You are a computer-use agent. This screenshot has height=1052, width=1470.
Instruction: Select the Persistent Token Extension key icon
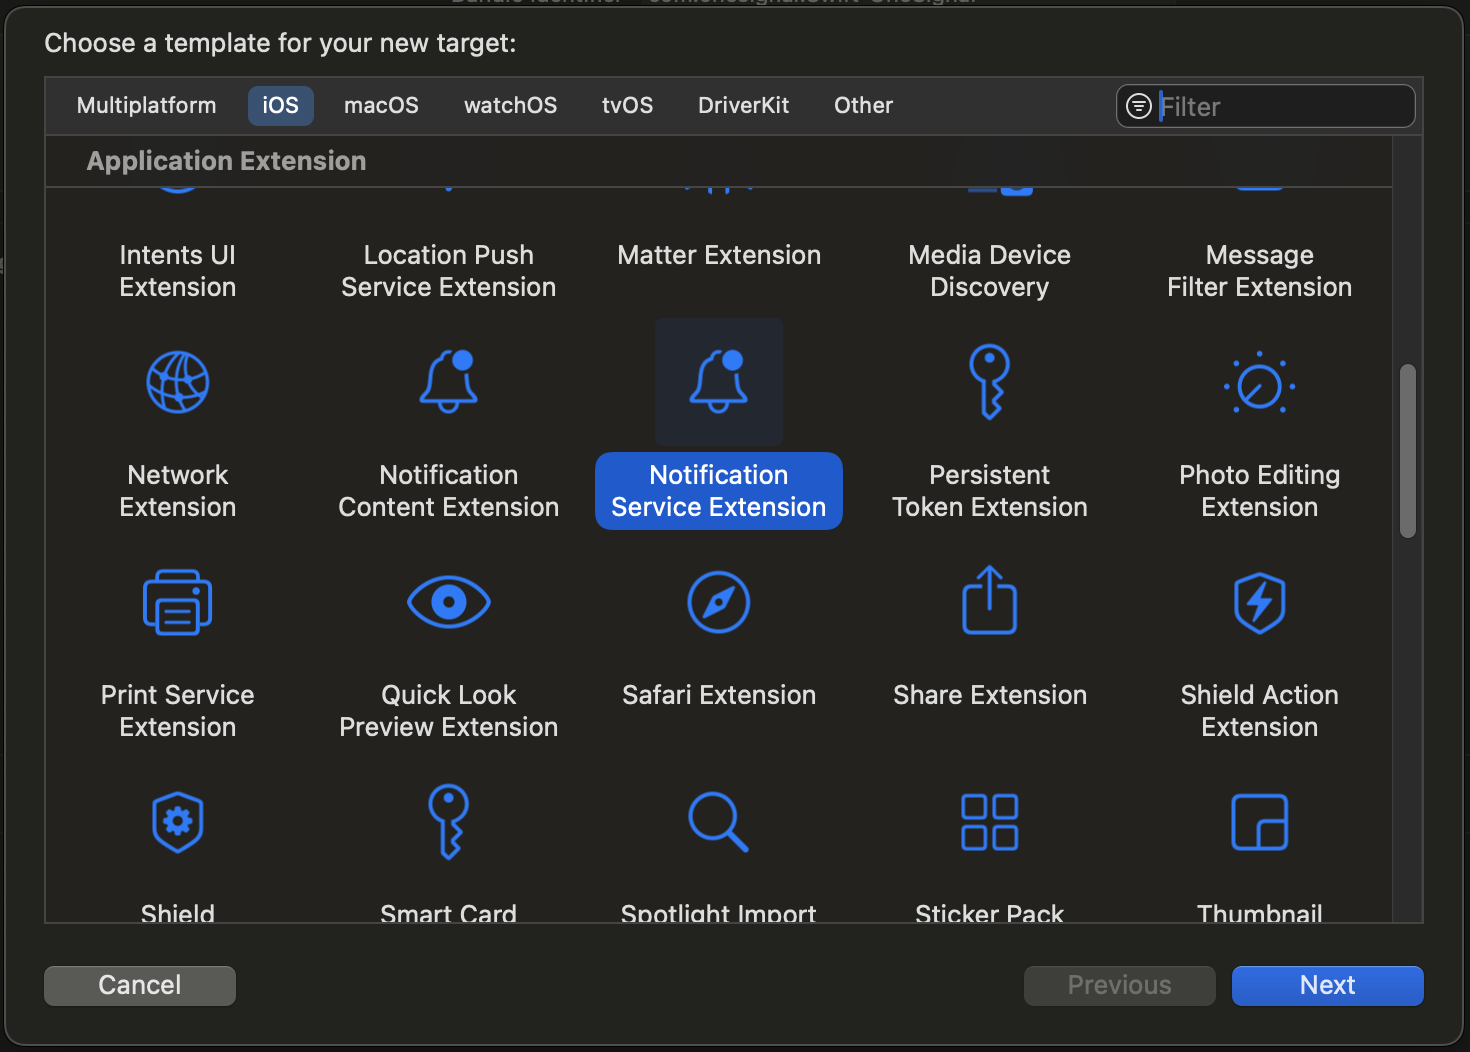pos(989,382)
